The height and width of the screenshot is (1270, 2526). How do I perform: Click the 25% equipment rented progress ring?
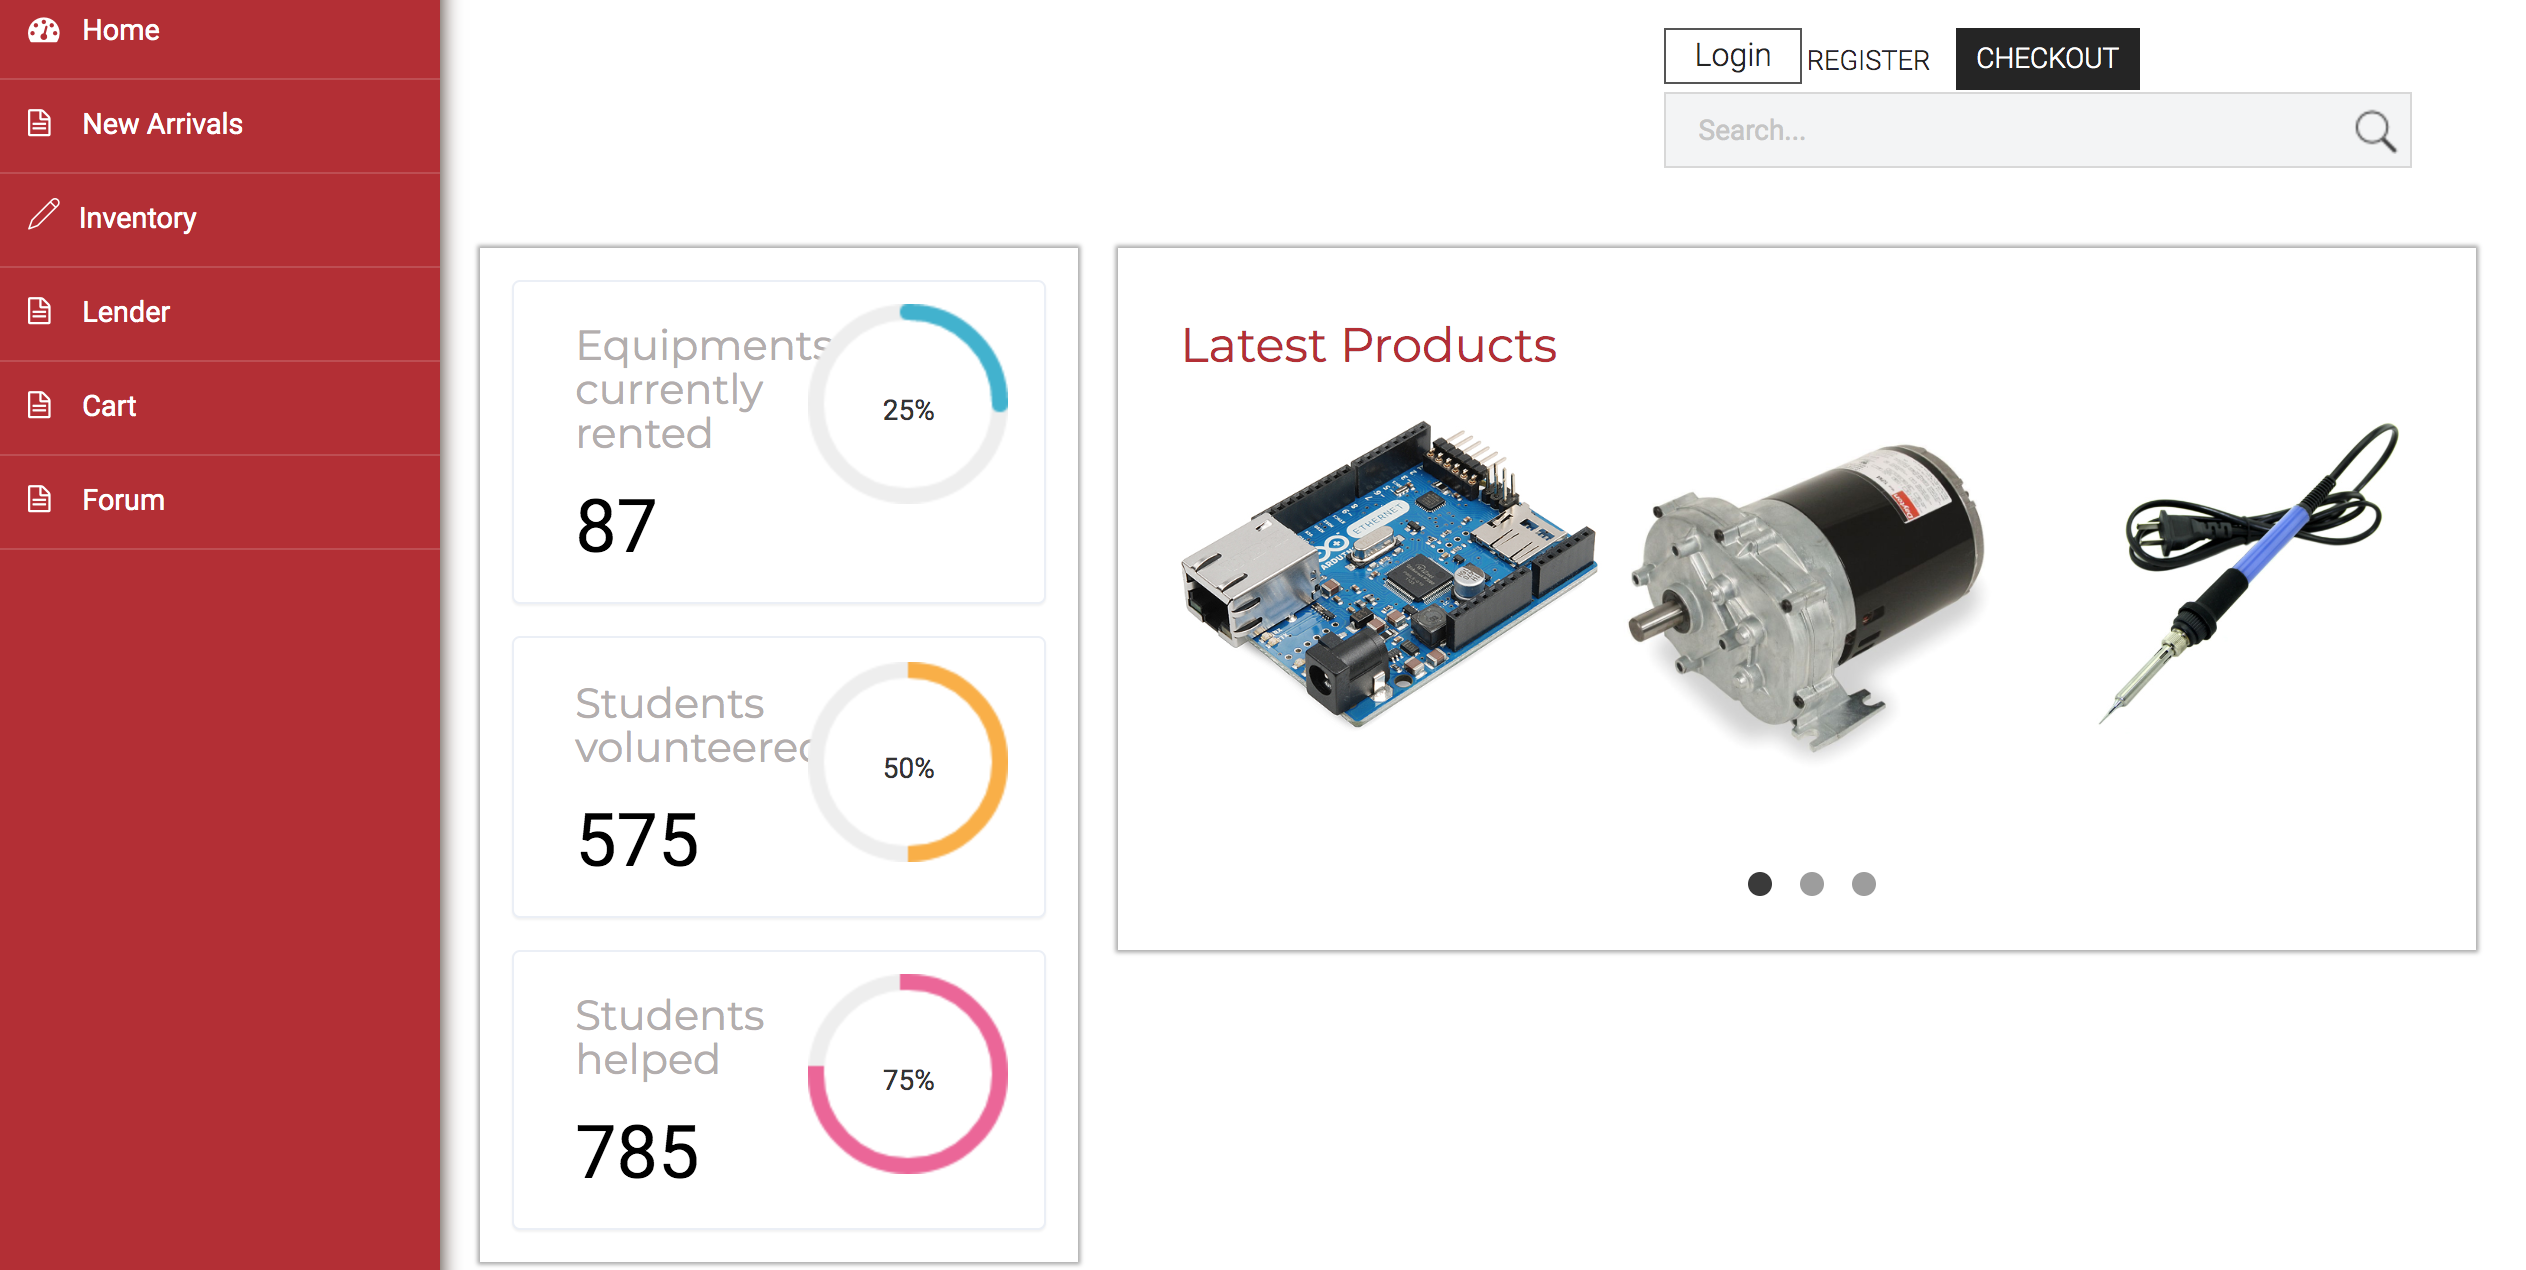[907, 405]
